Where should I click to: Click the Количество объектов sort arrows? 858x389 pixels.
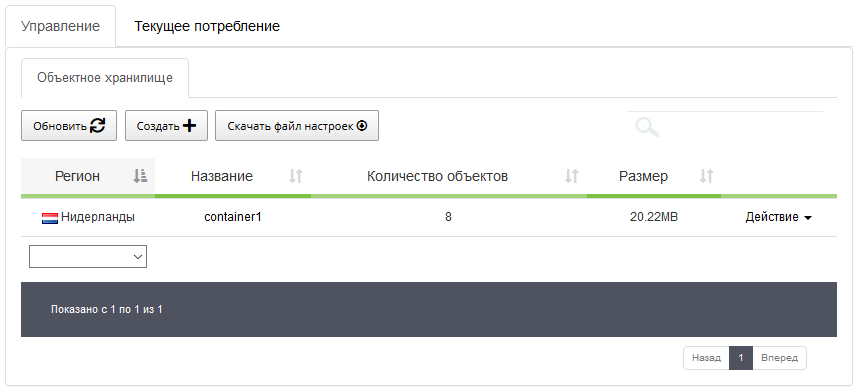[x=572, y=176]
